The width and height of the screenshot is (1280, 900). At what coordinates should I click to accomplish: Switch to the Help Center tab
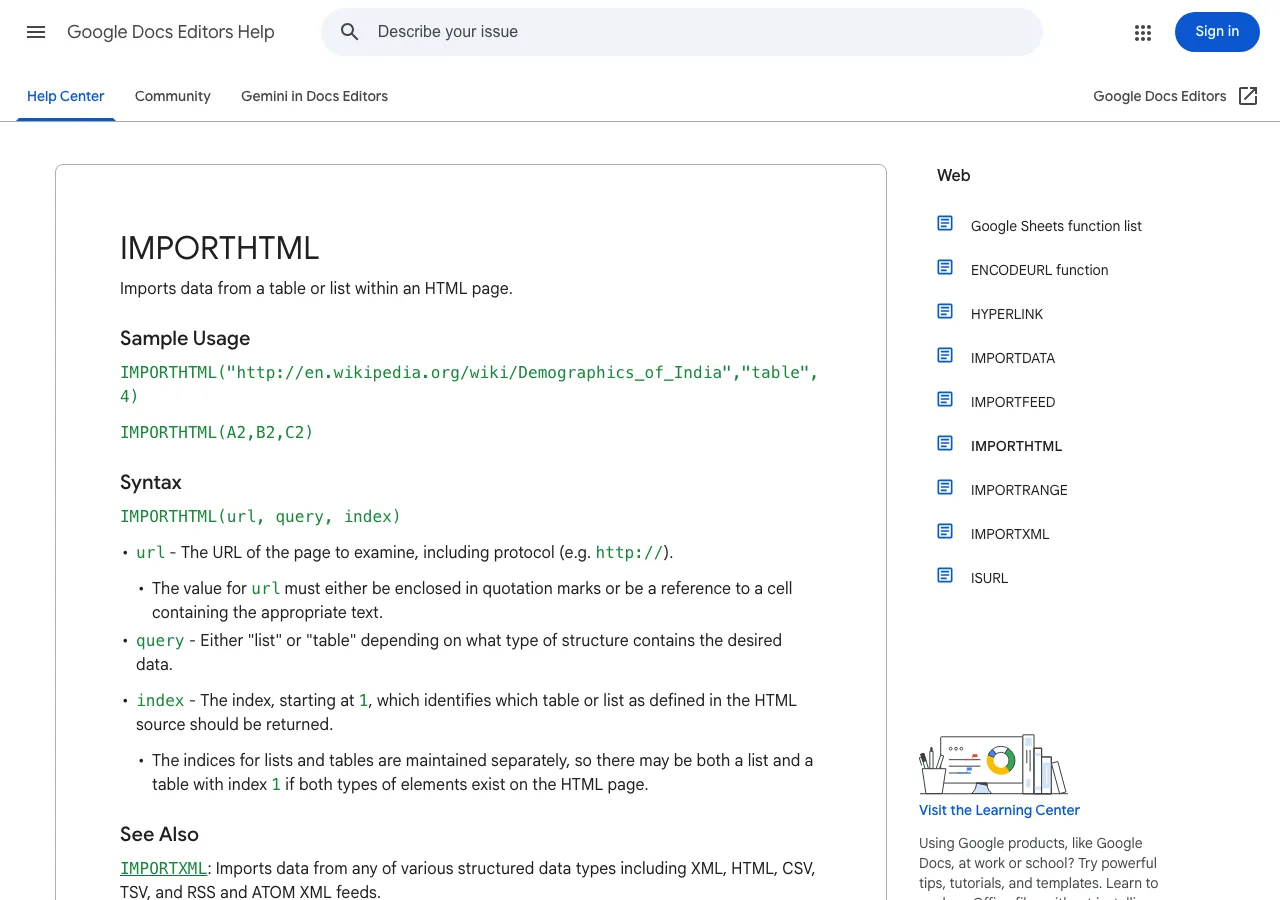point(66,96)
